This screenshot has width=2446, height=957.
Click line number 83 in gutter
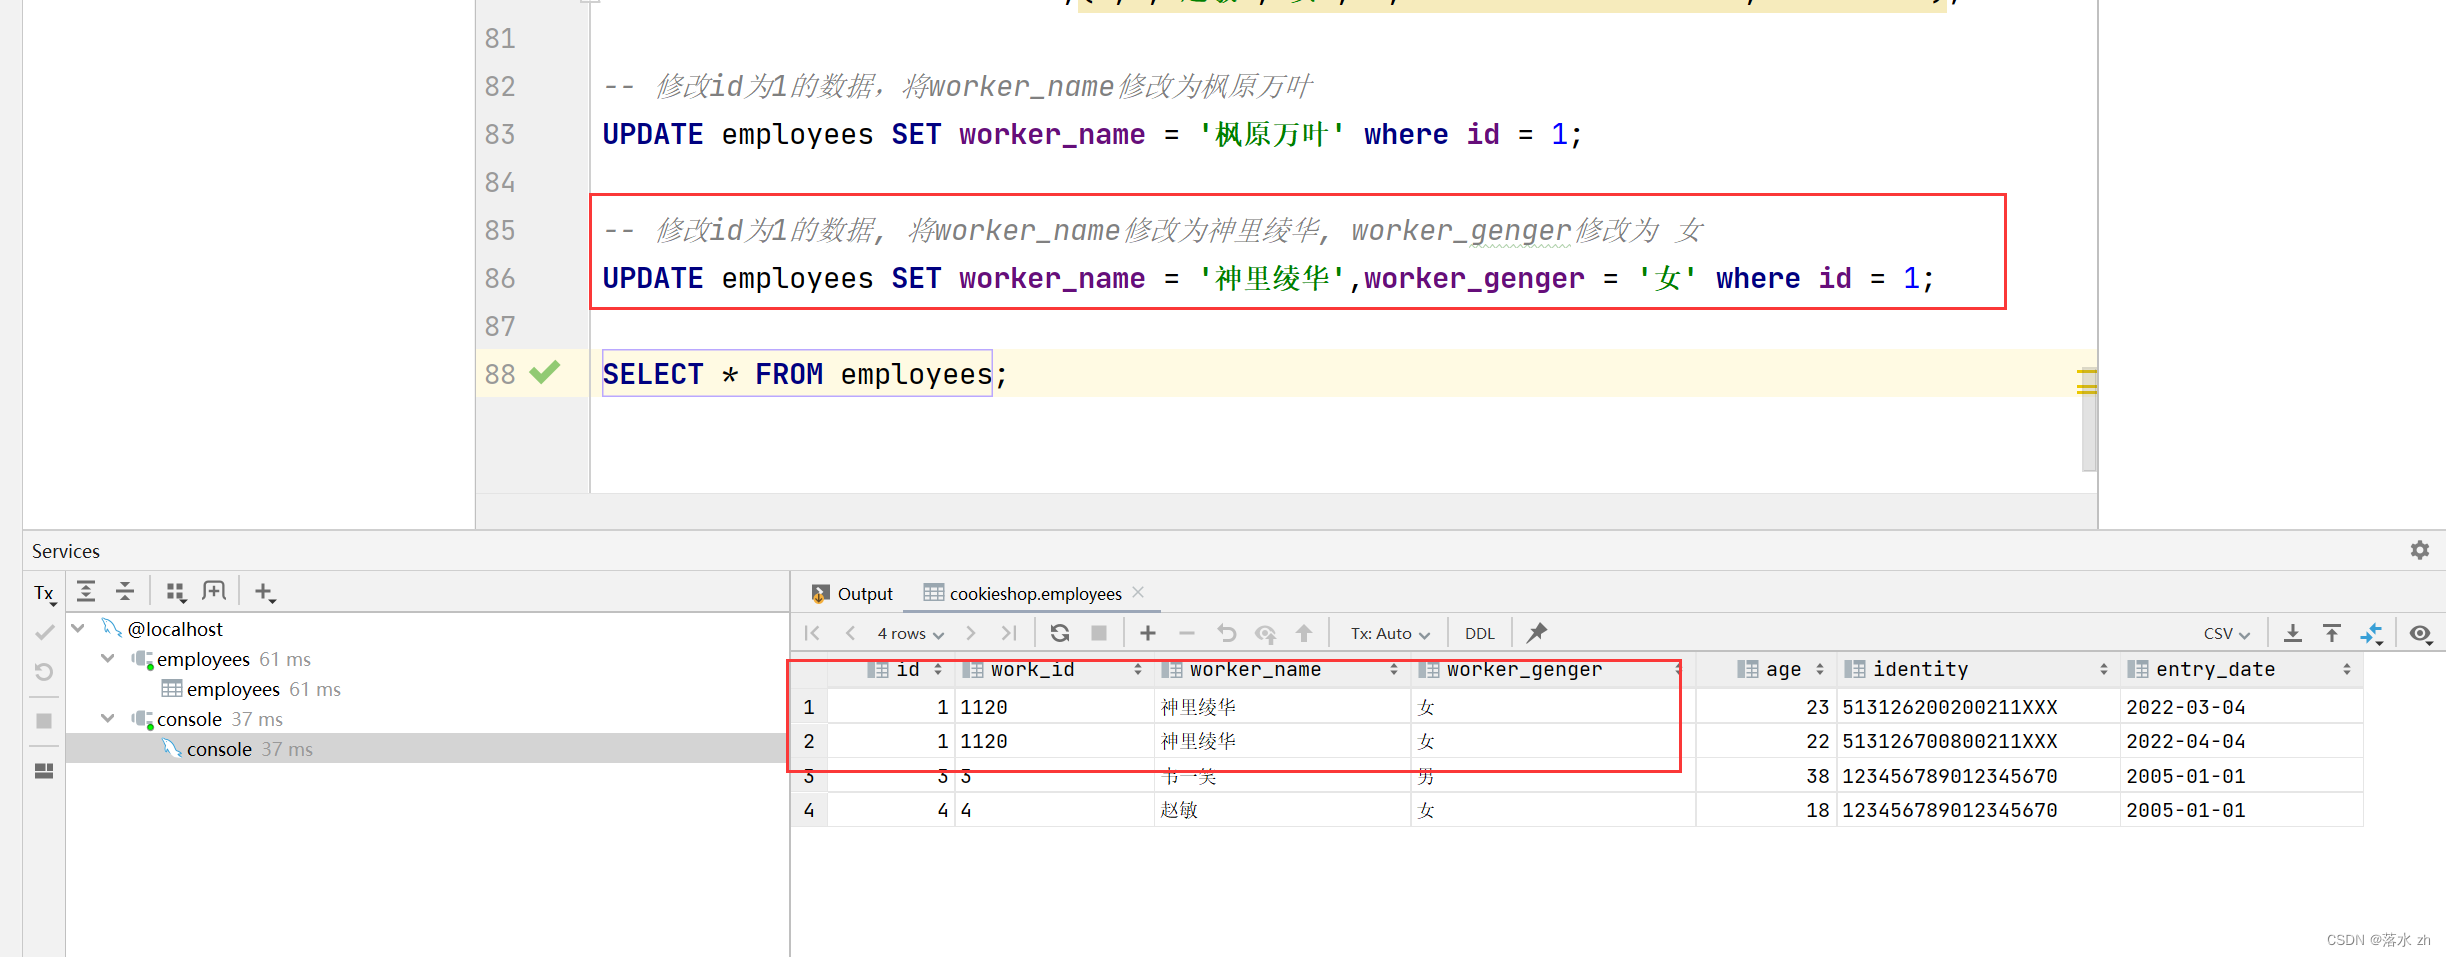click(x=500, y=134)
